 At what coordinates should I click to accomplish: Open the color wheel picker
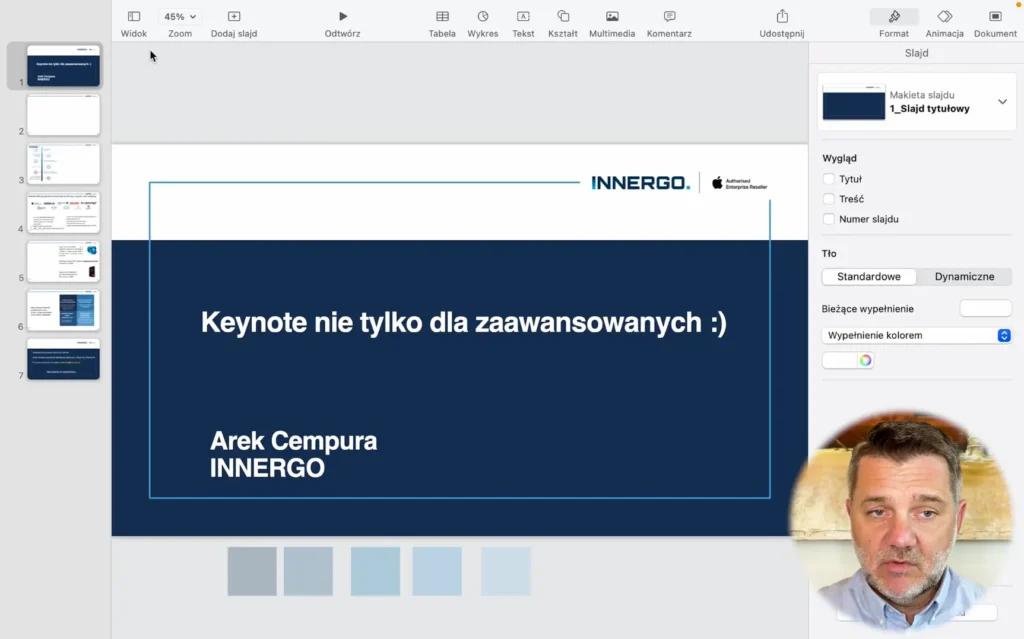point(865,360)
